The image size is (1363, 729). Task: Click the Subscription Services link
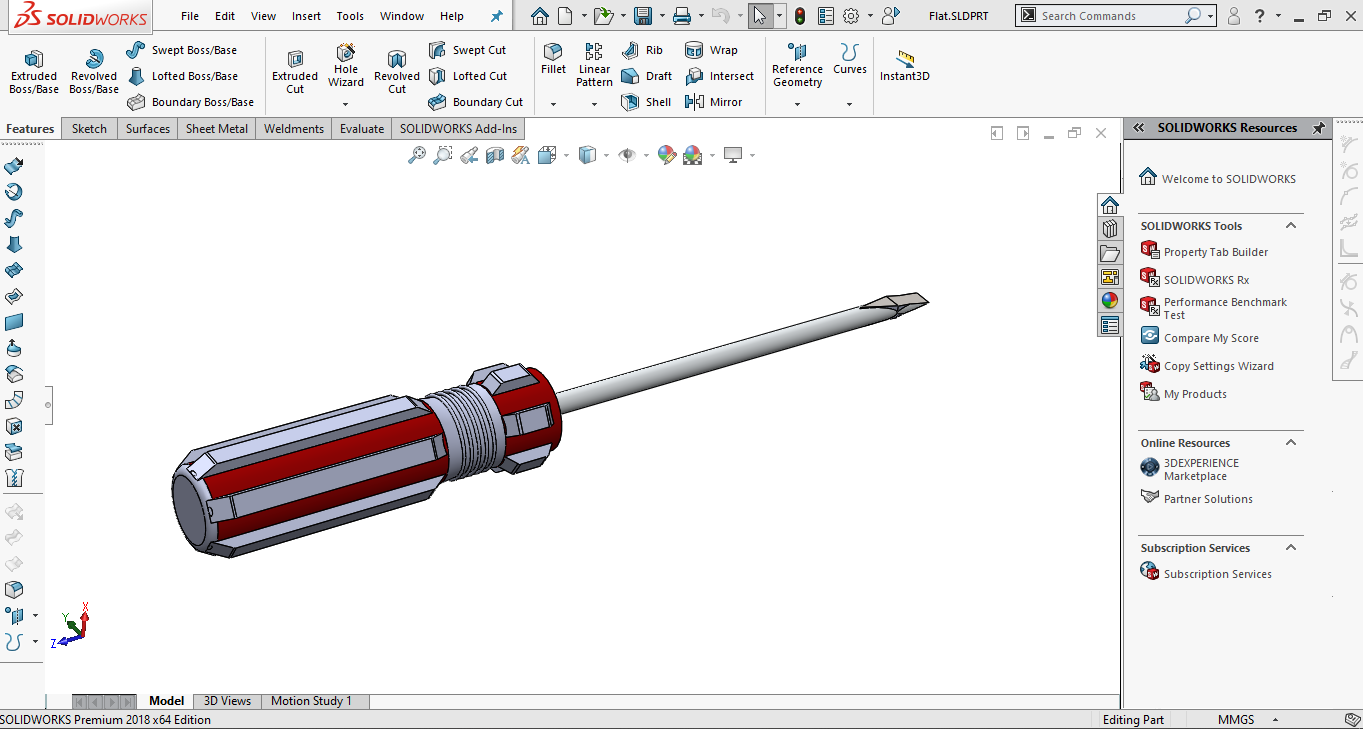pyautogui.click(x=1217, y=574)
